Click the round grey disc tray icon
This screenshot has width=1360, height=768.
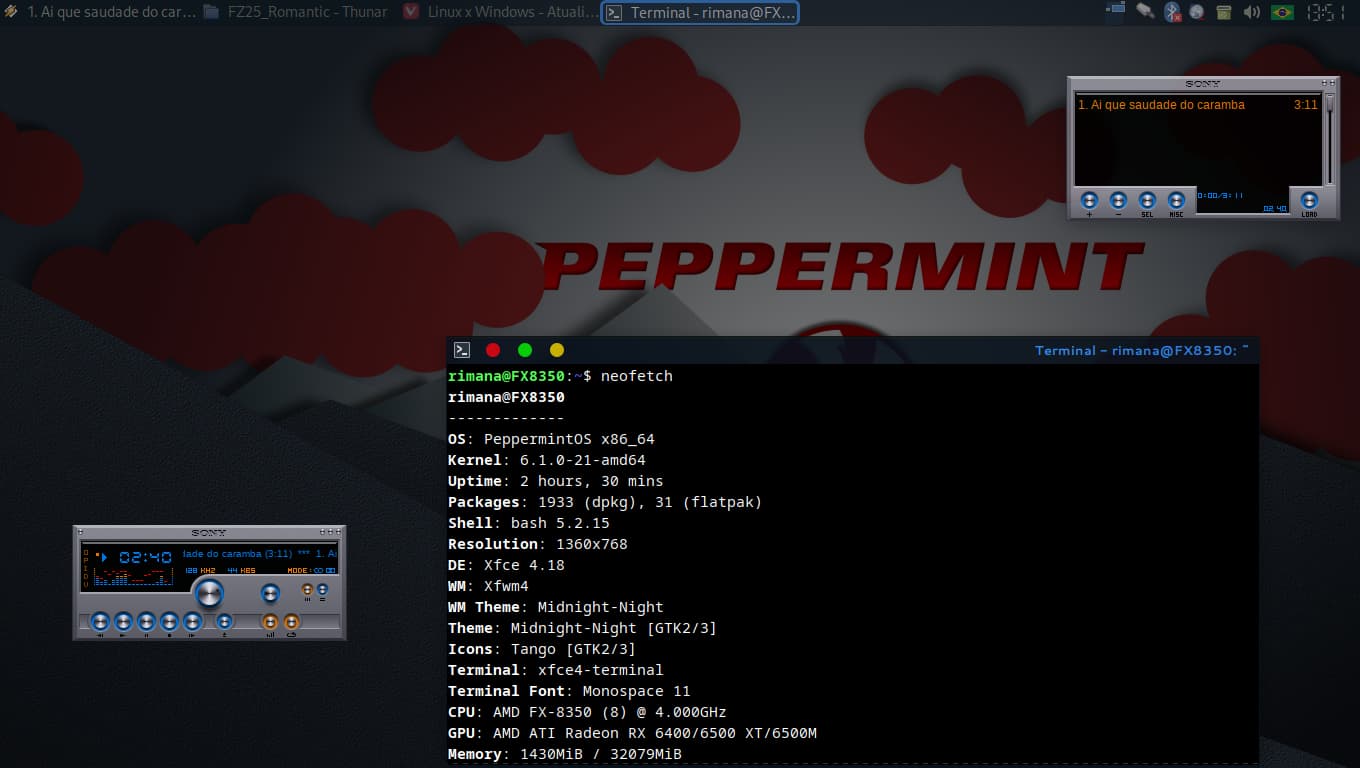click(x=1196, y=12)
